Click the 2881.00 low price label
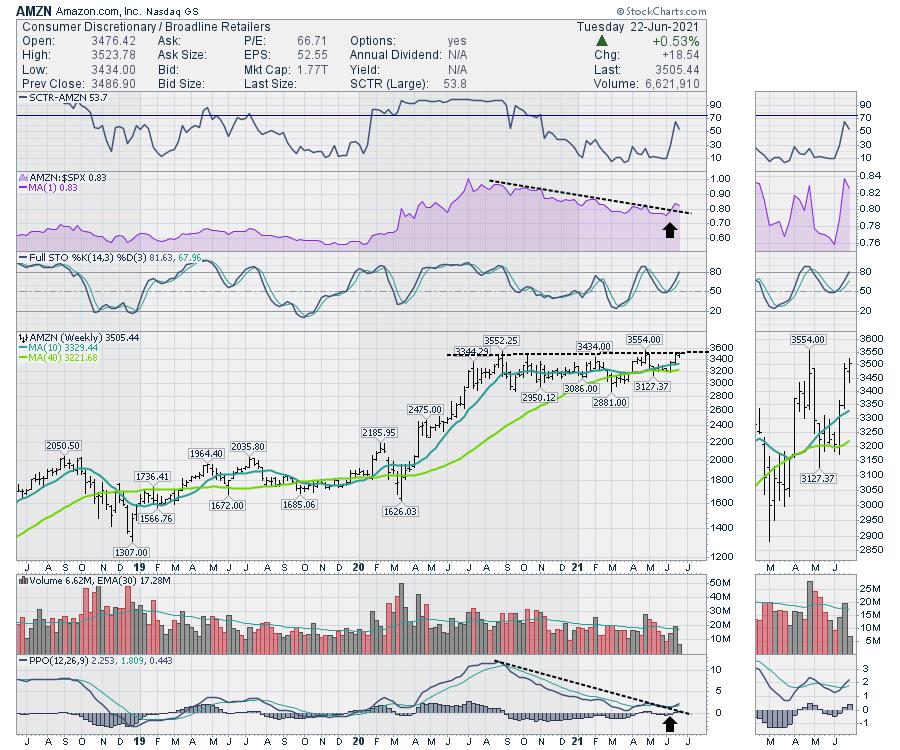Viewport: 900px width, 750px height. click(610, 402)
